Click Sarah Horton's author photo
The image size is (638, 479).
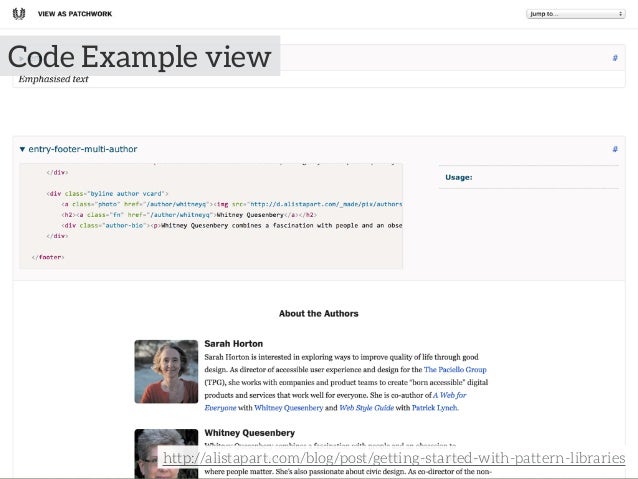[166, 372]
